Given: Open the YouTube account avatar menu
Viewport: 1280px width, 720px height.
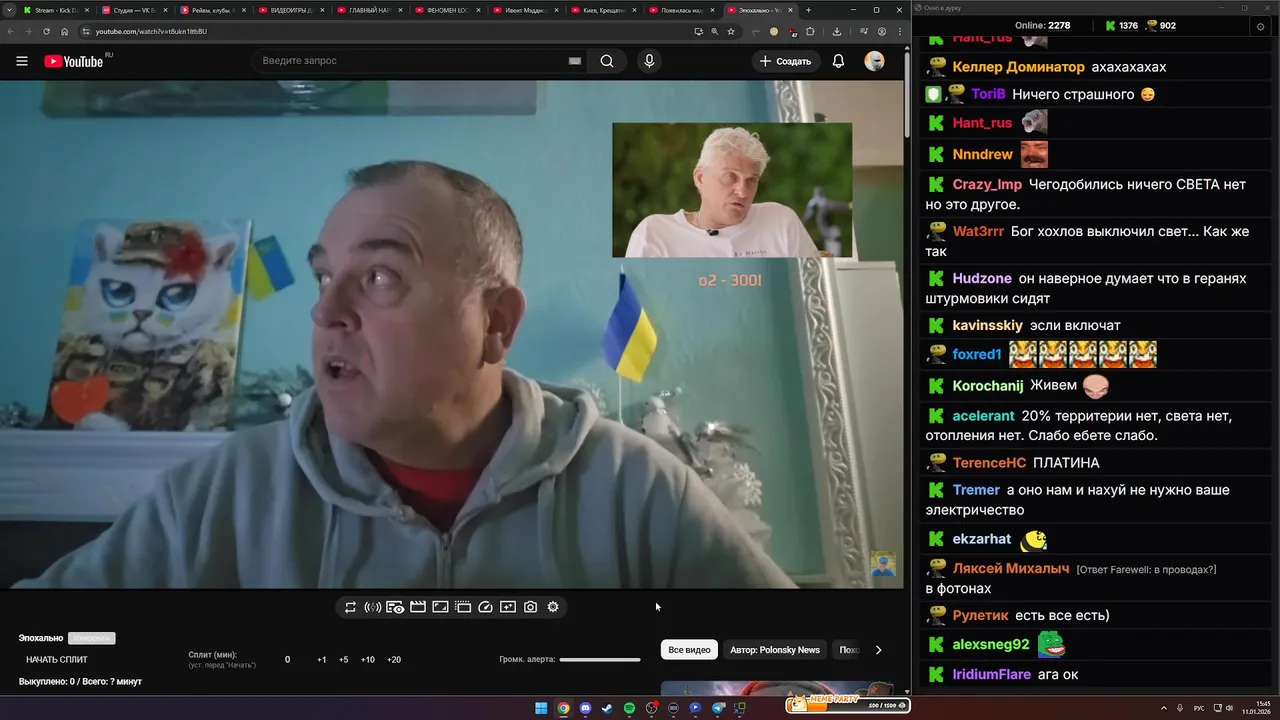Looking at the screenshot, I should pyautogui.click(x=874, y=61).
